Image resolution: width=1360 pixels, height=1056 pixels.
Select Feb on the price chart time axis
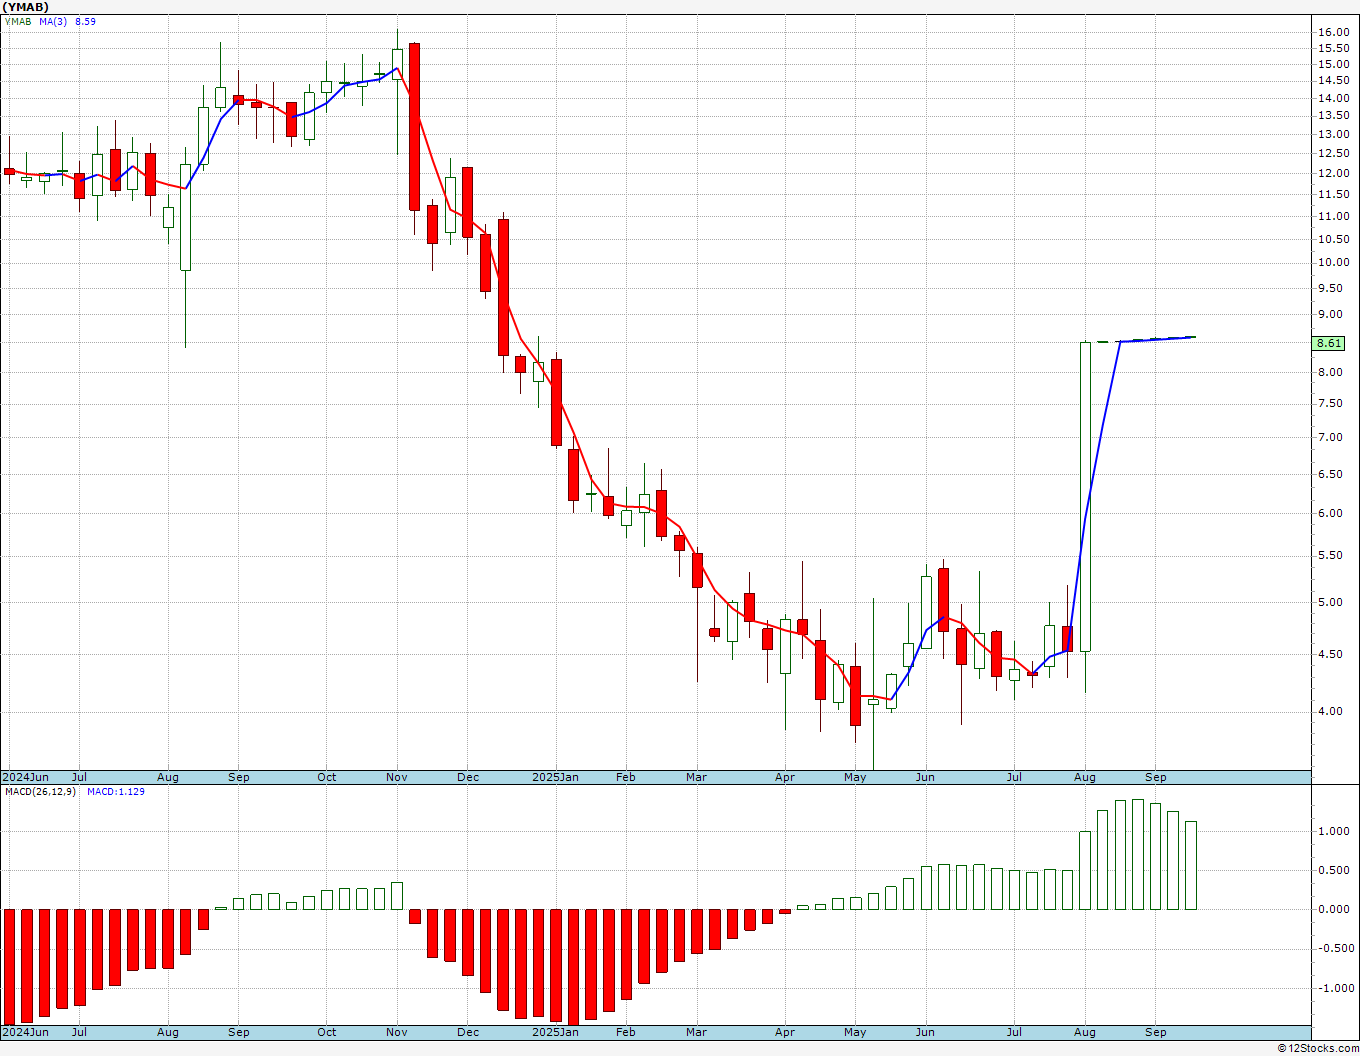pos(626,777)
